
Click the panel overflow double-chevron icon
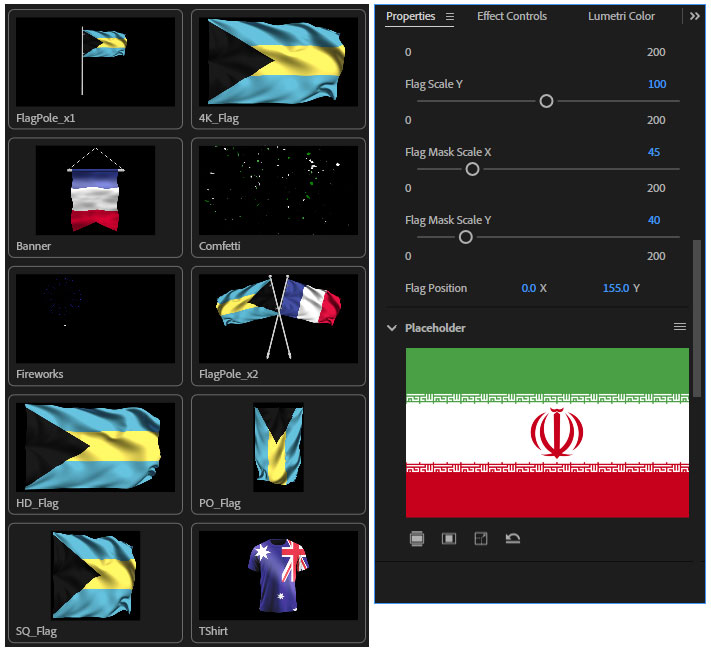click(695, 16)
